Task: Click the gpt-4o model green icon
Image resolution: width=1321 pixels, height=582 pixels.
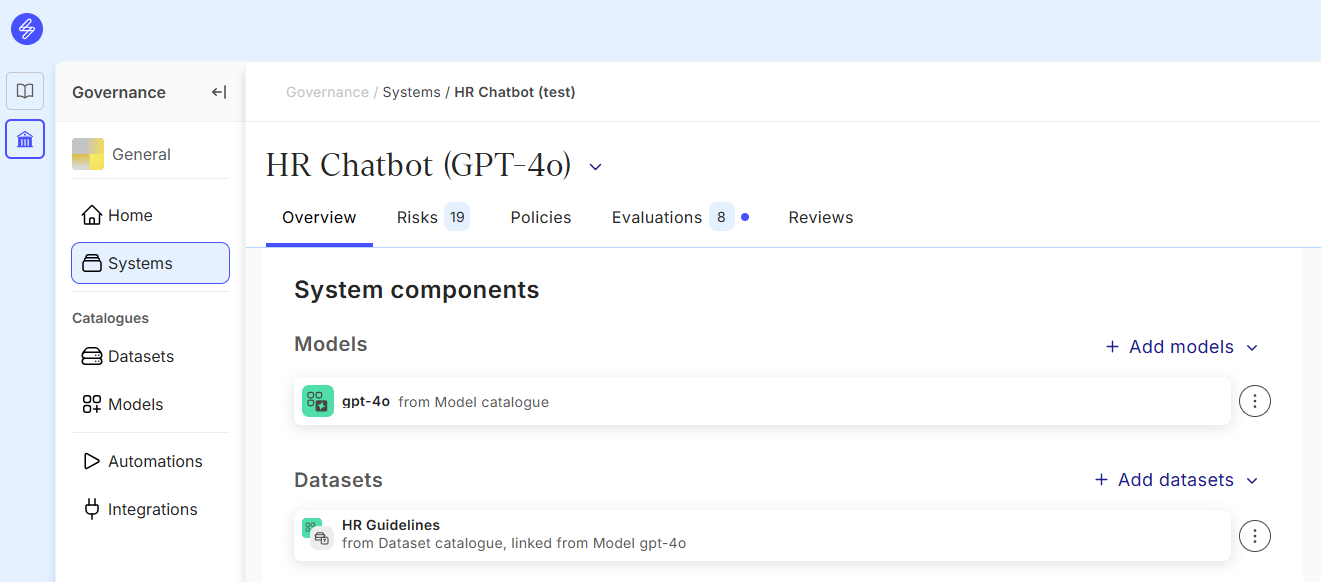Action: click(x=318, y=401)
